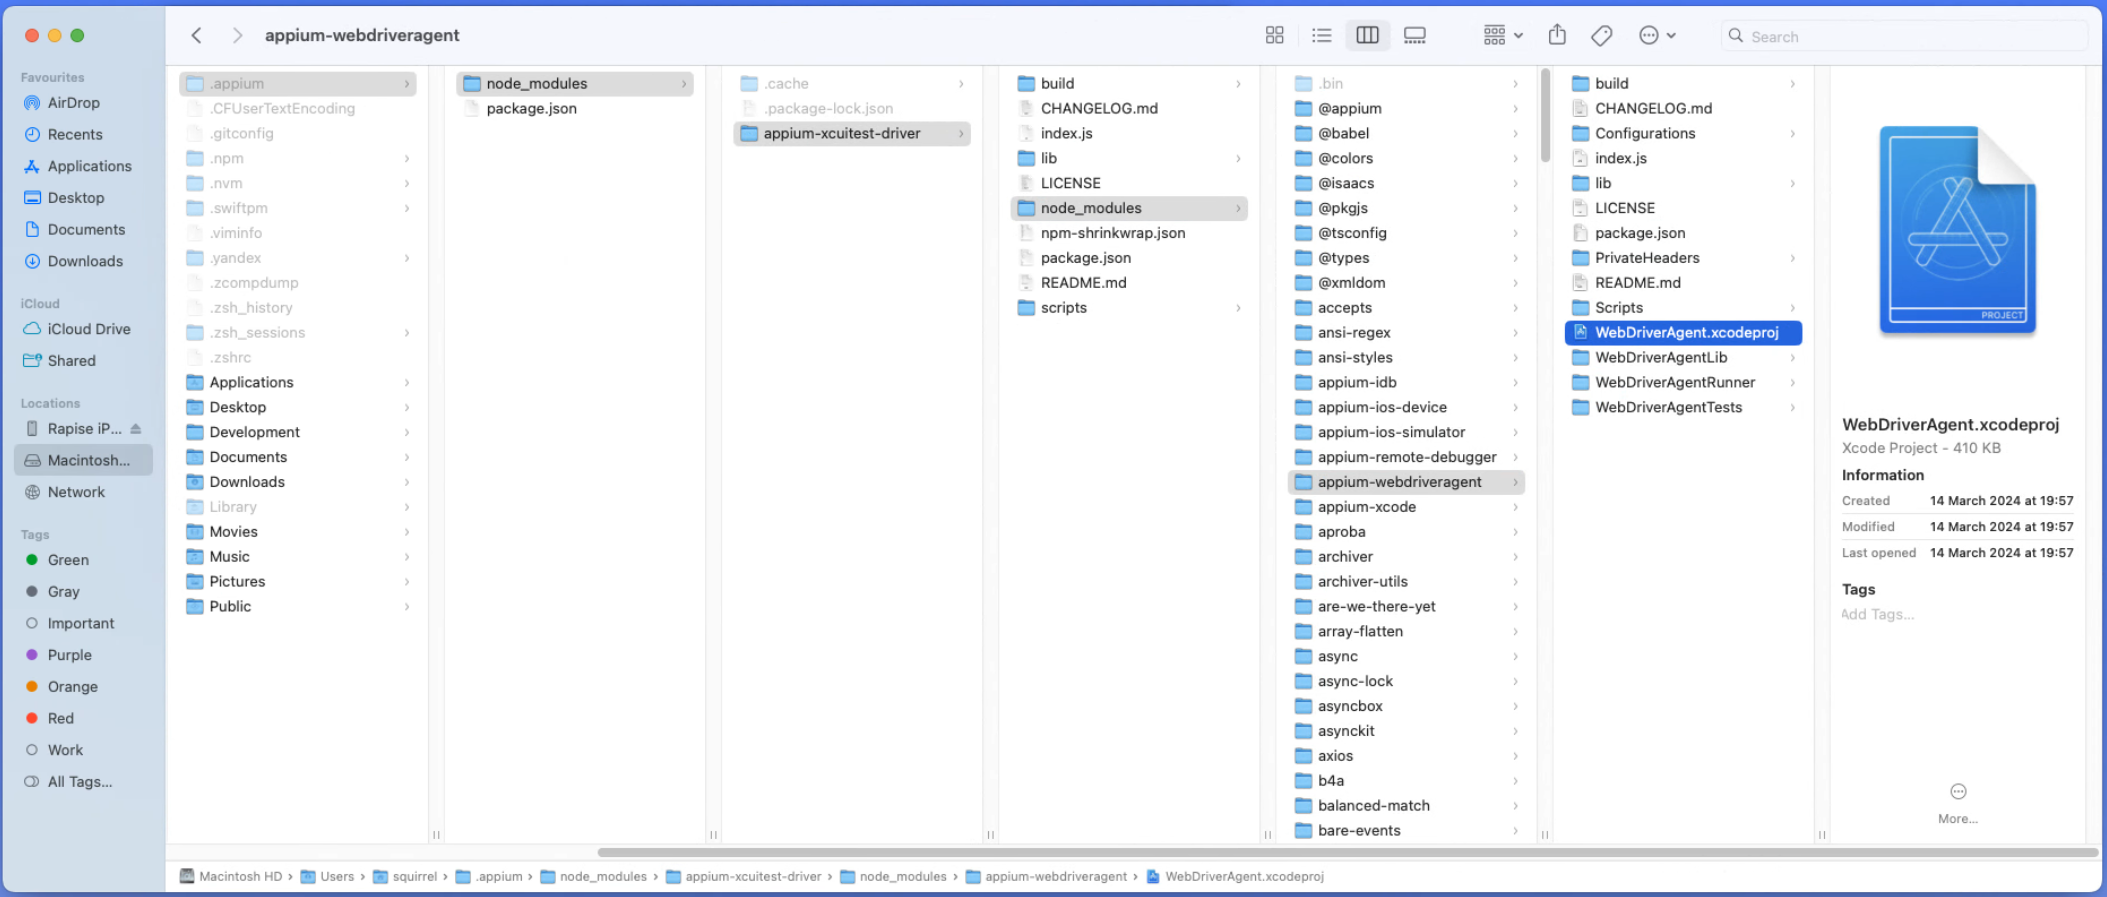Viewport: 2107px width, 897px height.
Task: Select the Red tag in sidebar
Action: pyautogui.click(x=60, y=718)
